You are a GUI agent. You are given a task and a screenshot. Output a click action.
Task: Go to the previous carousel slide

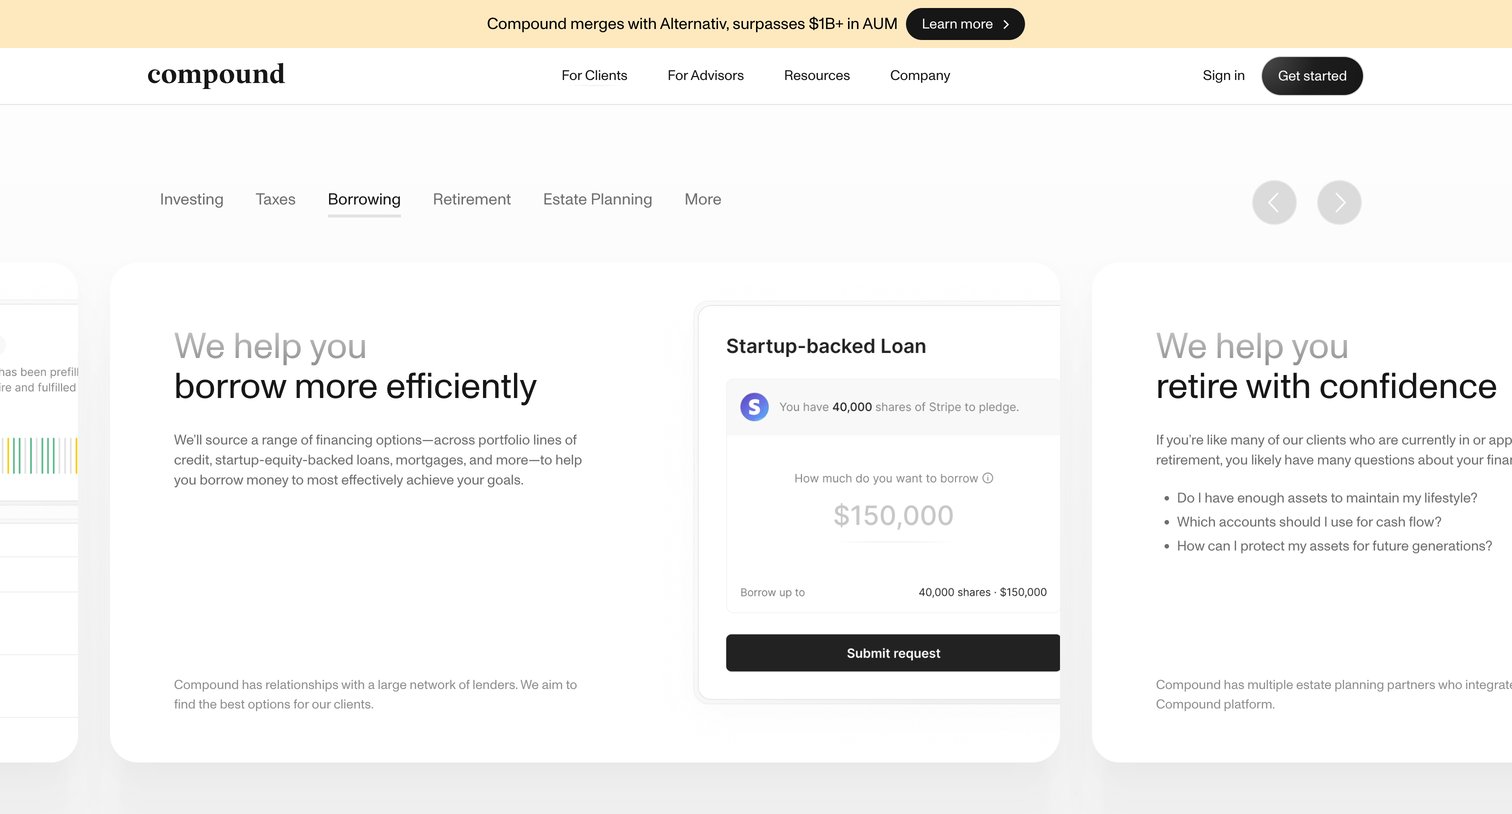tap(1274, 202)
